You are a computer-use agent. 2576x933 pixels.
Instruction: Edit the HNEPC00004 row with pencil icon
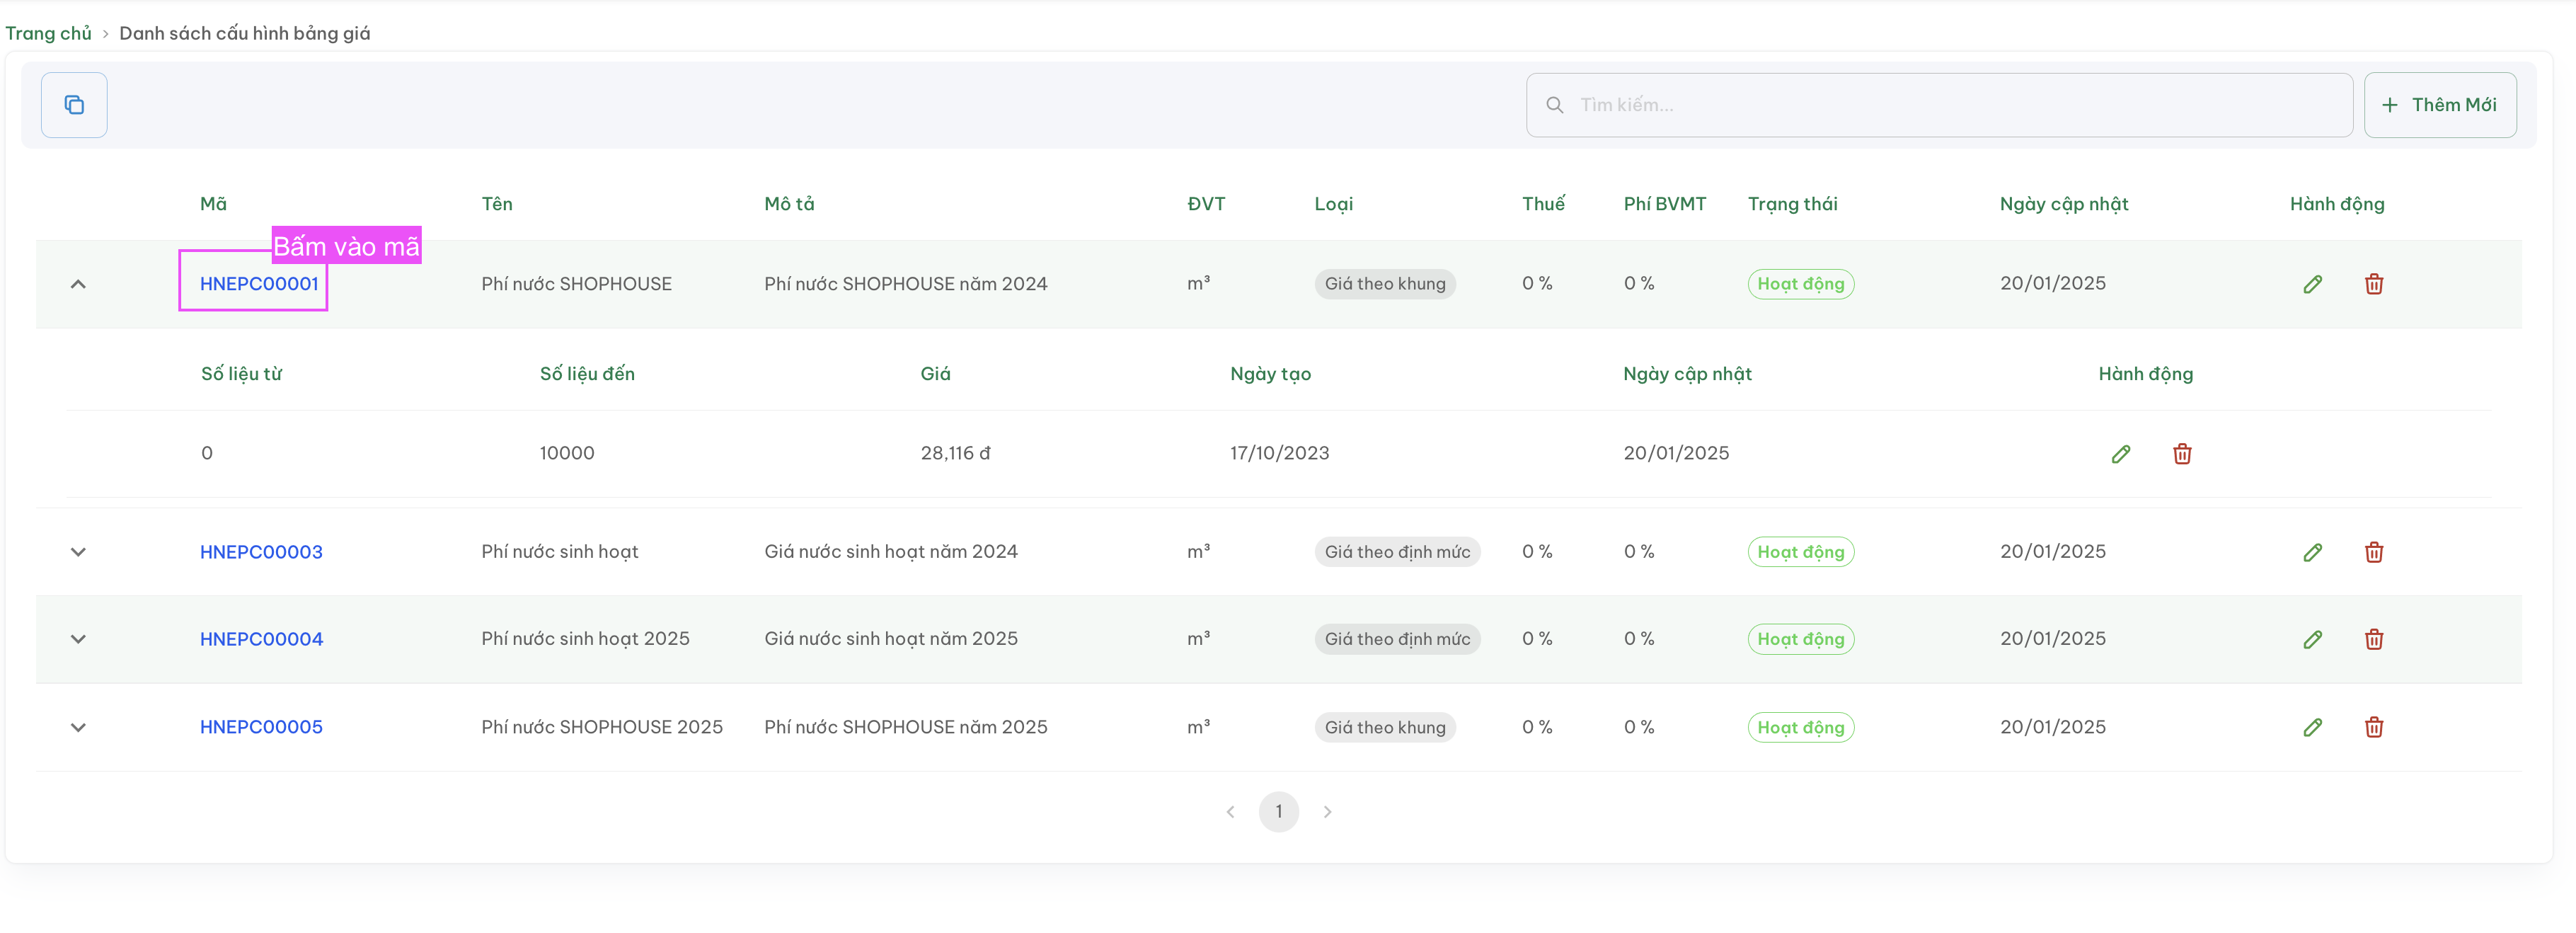pyautogui.click(x=2312, y=639)
